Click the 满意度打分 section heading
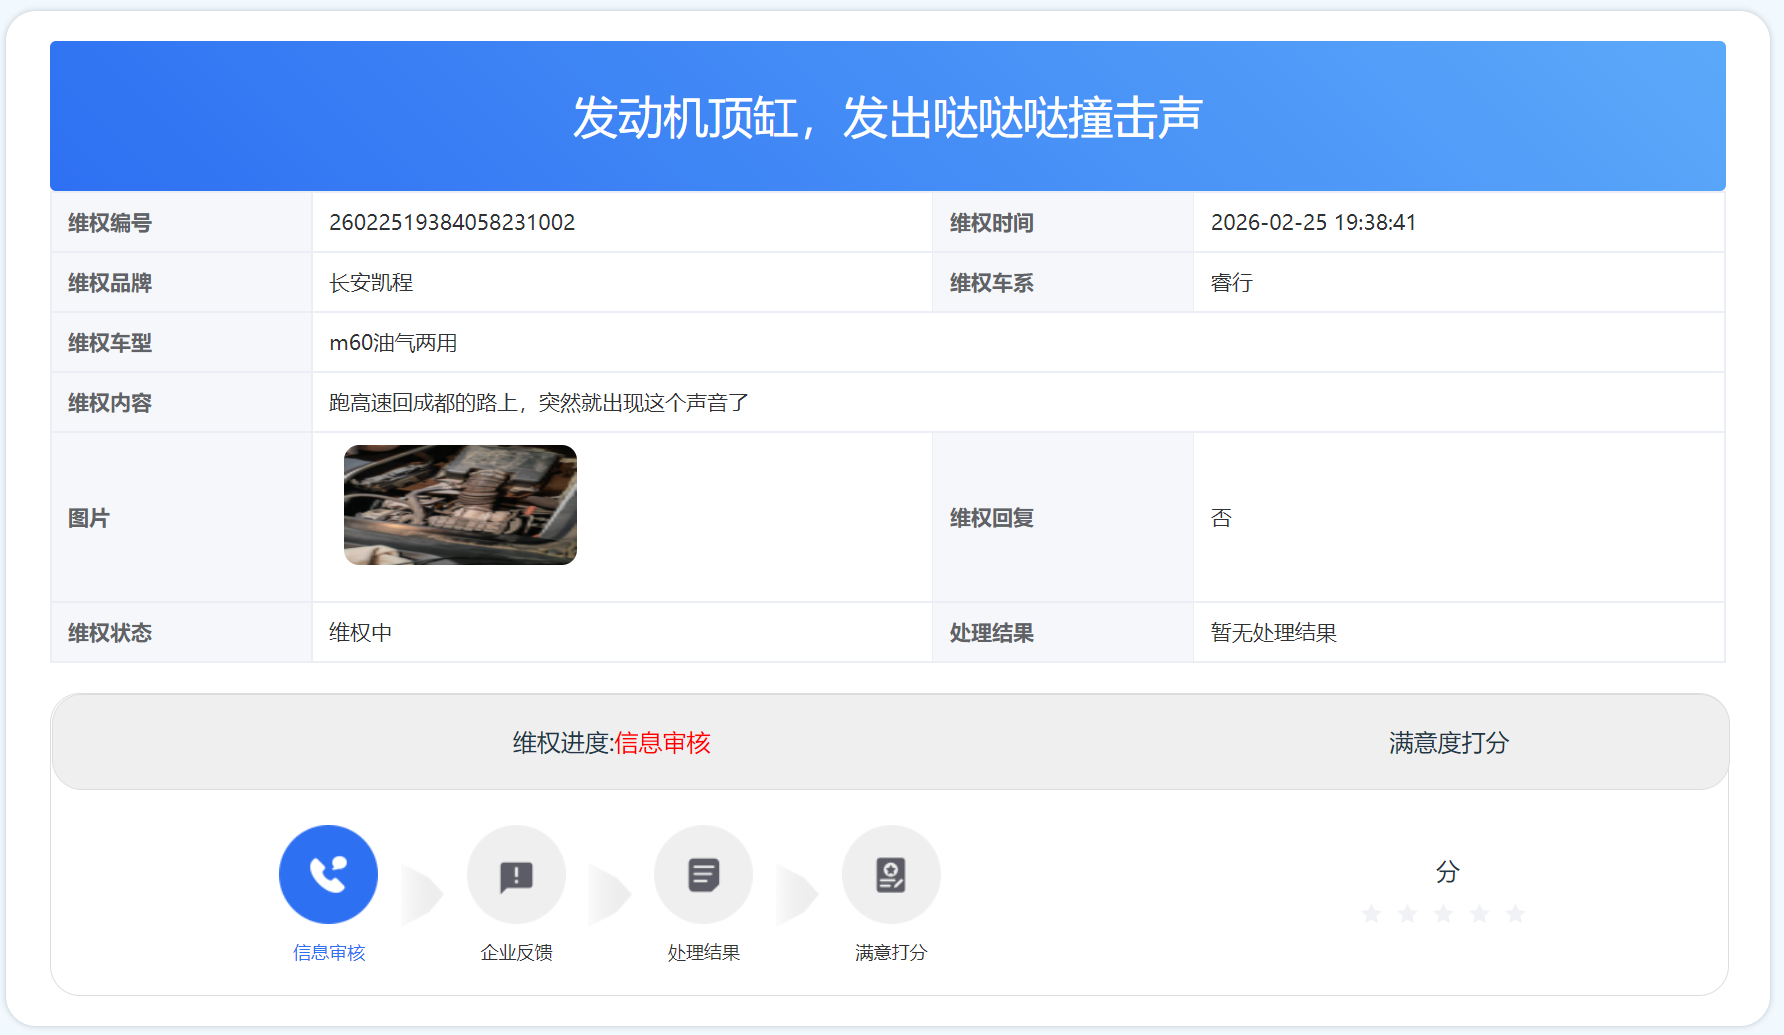1784x1035 pixels. 1448,743
